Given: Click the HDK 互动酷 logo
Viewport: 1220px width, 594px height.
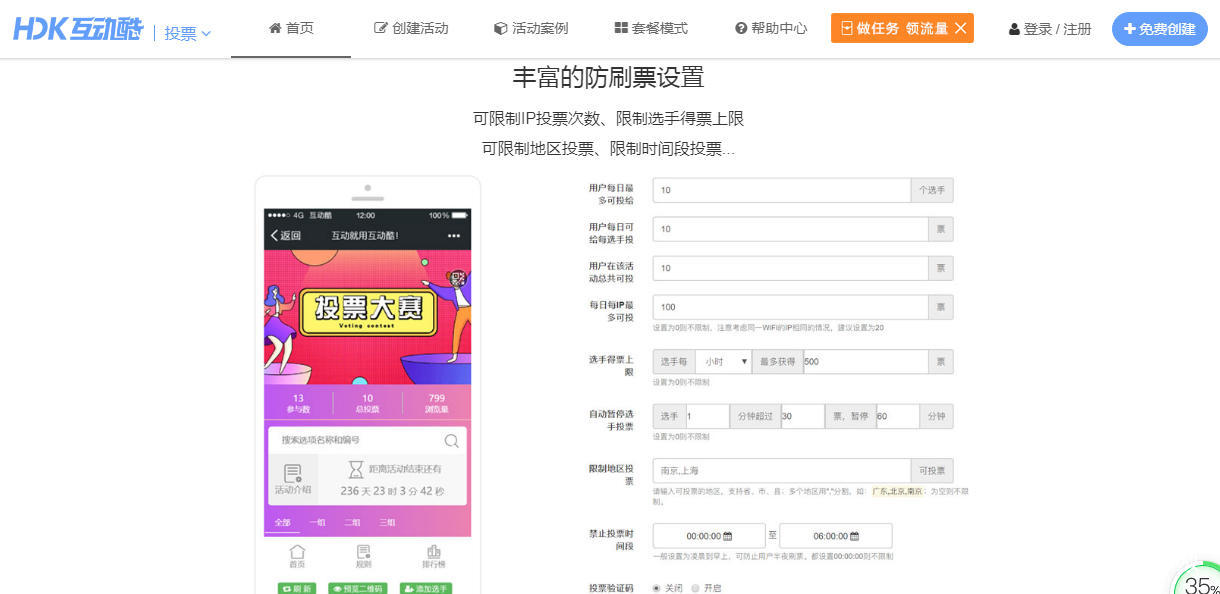Looking at the screenshot, I should (x=78, y=30).
